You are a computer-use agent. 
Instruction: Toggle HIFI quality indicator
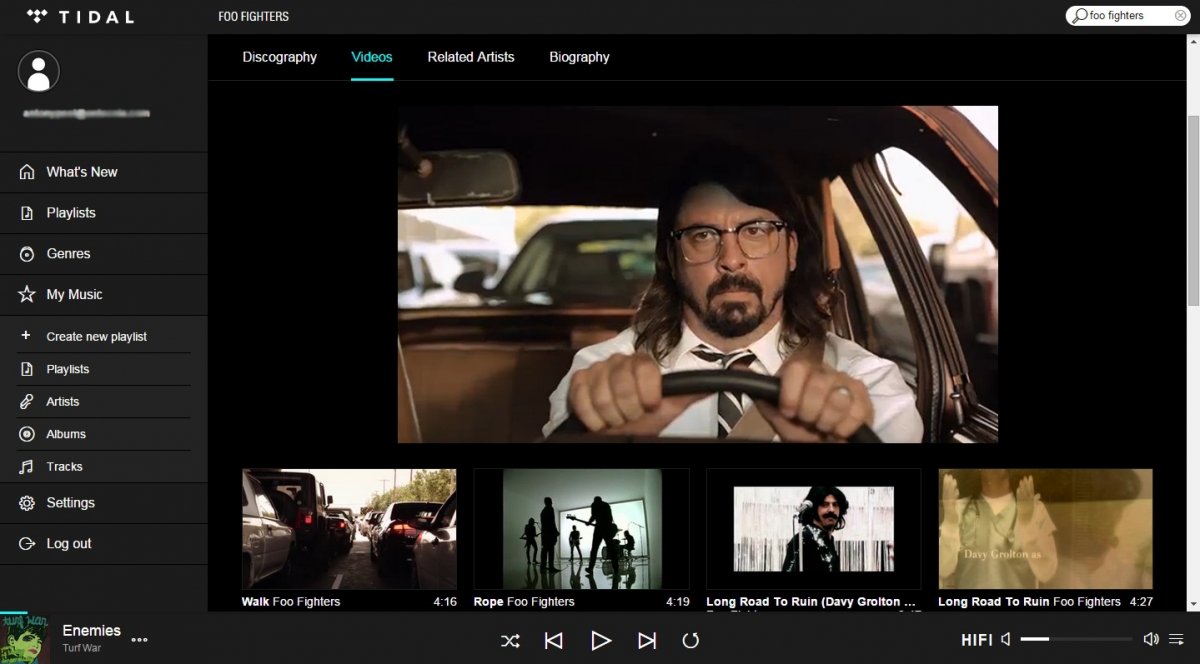(x=977, y=640)
